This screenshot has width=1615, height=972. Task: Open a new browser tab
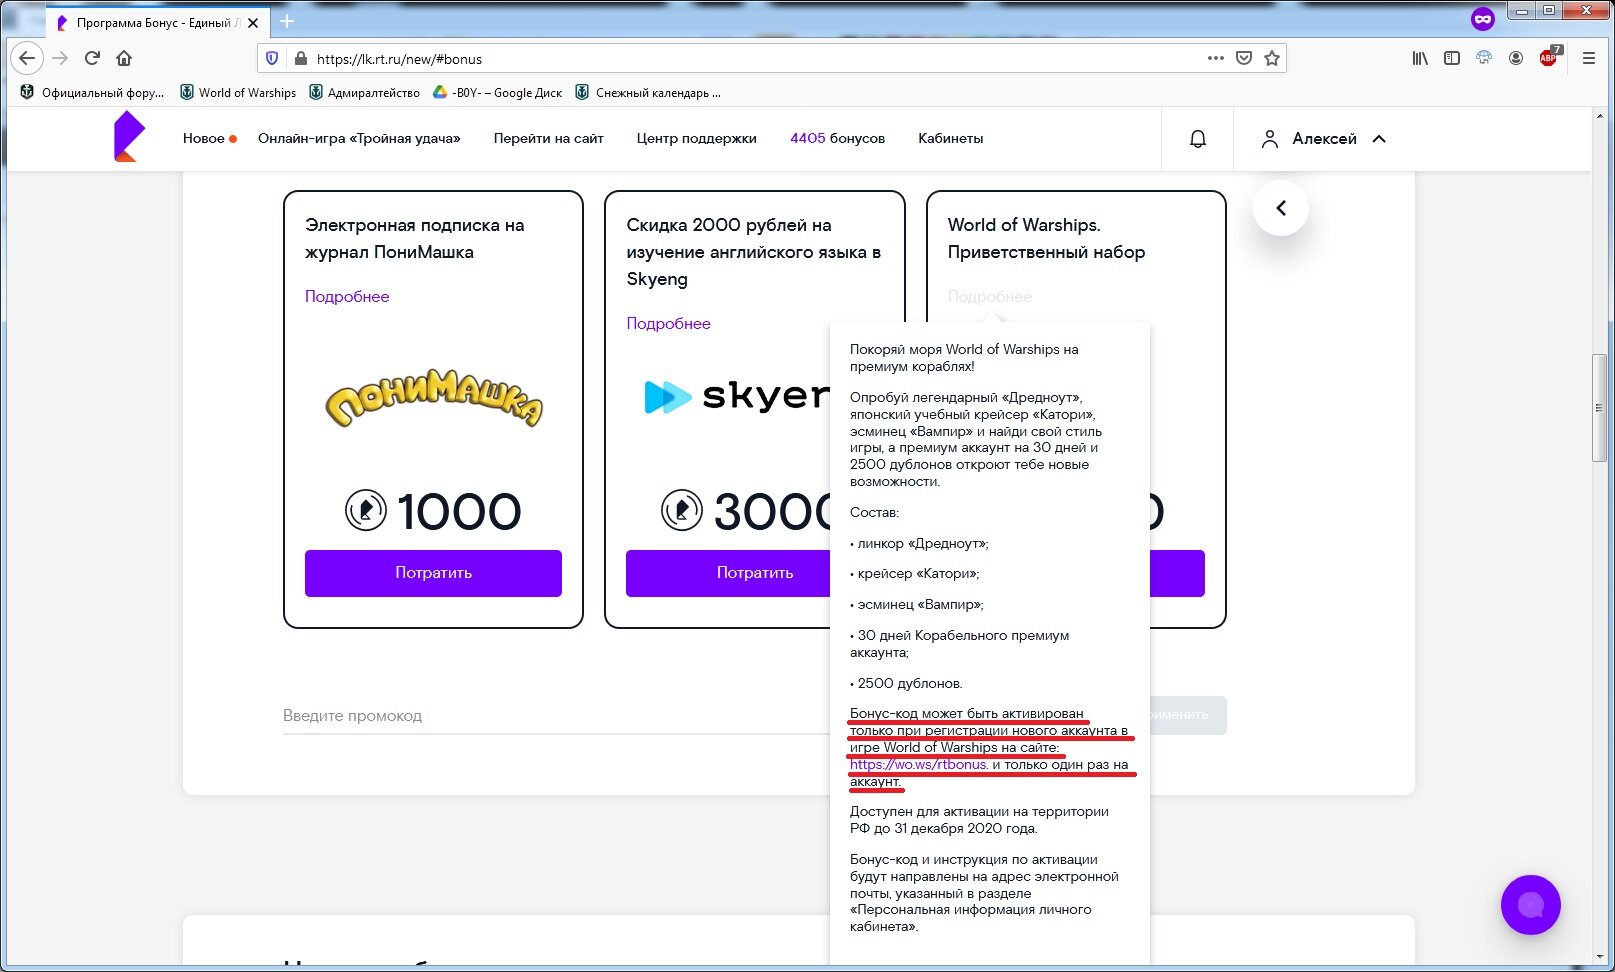point(287,21)
